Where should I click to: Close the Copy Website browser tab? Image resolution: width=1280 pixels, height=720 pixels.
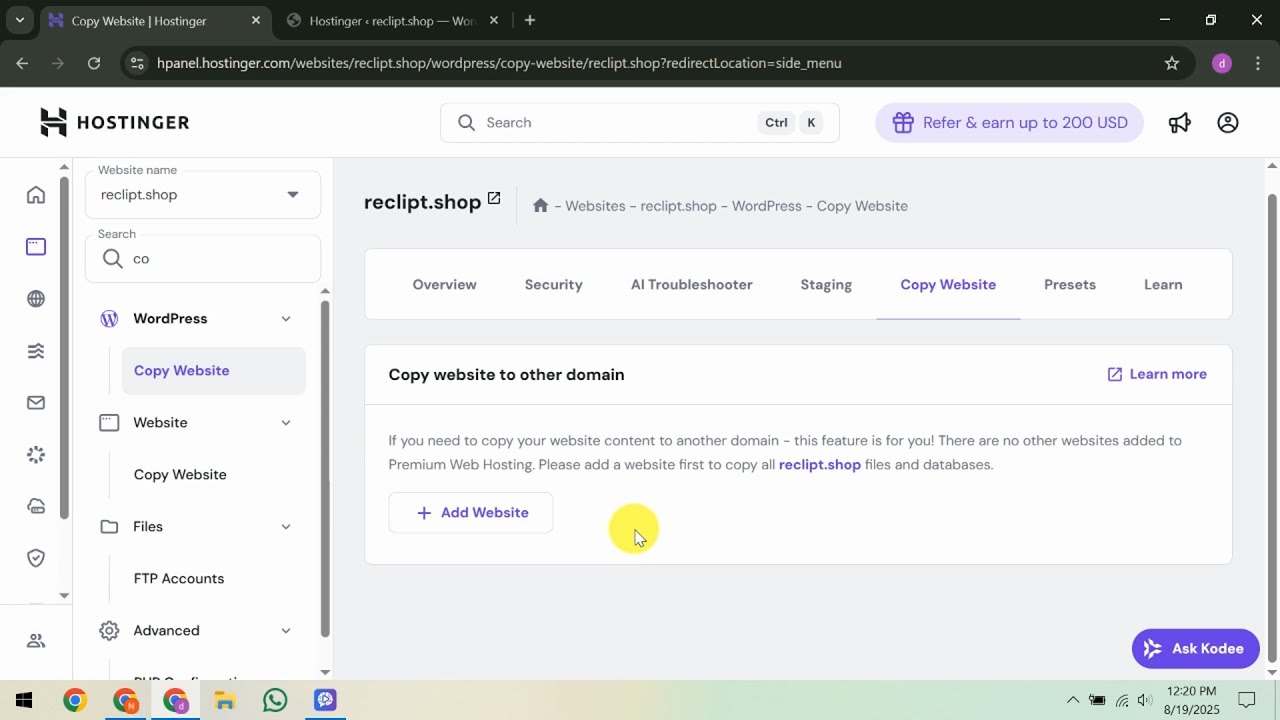pyautogui.click(x=255, y=20)
